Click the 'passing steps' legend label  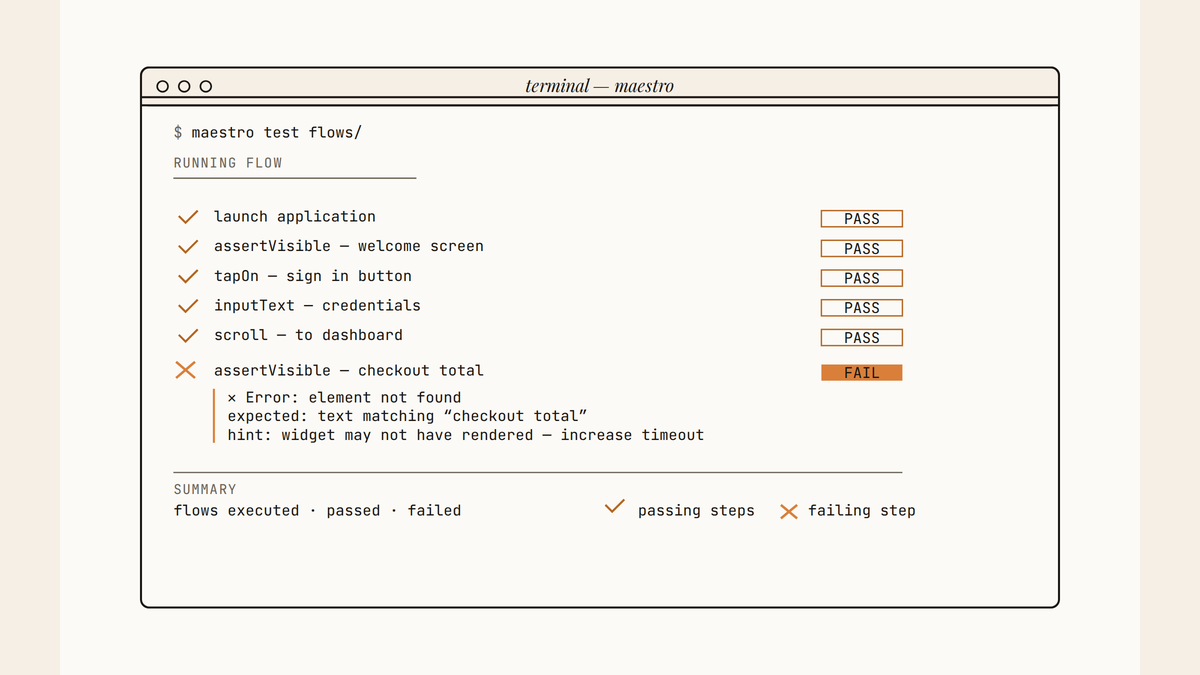tap(696, 511)
